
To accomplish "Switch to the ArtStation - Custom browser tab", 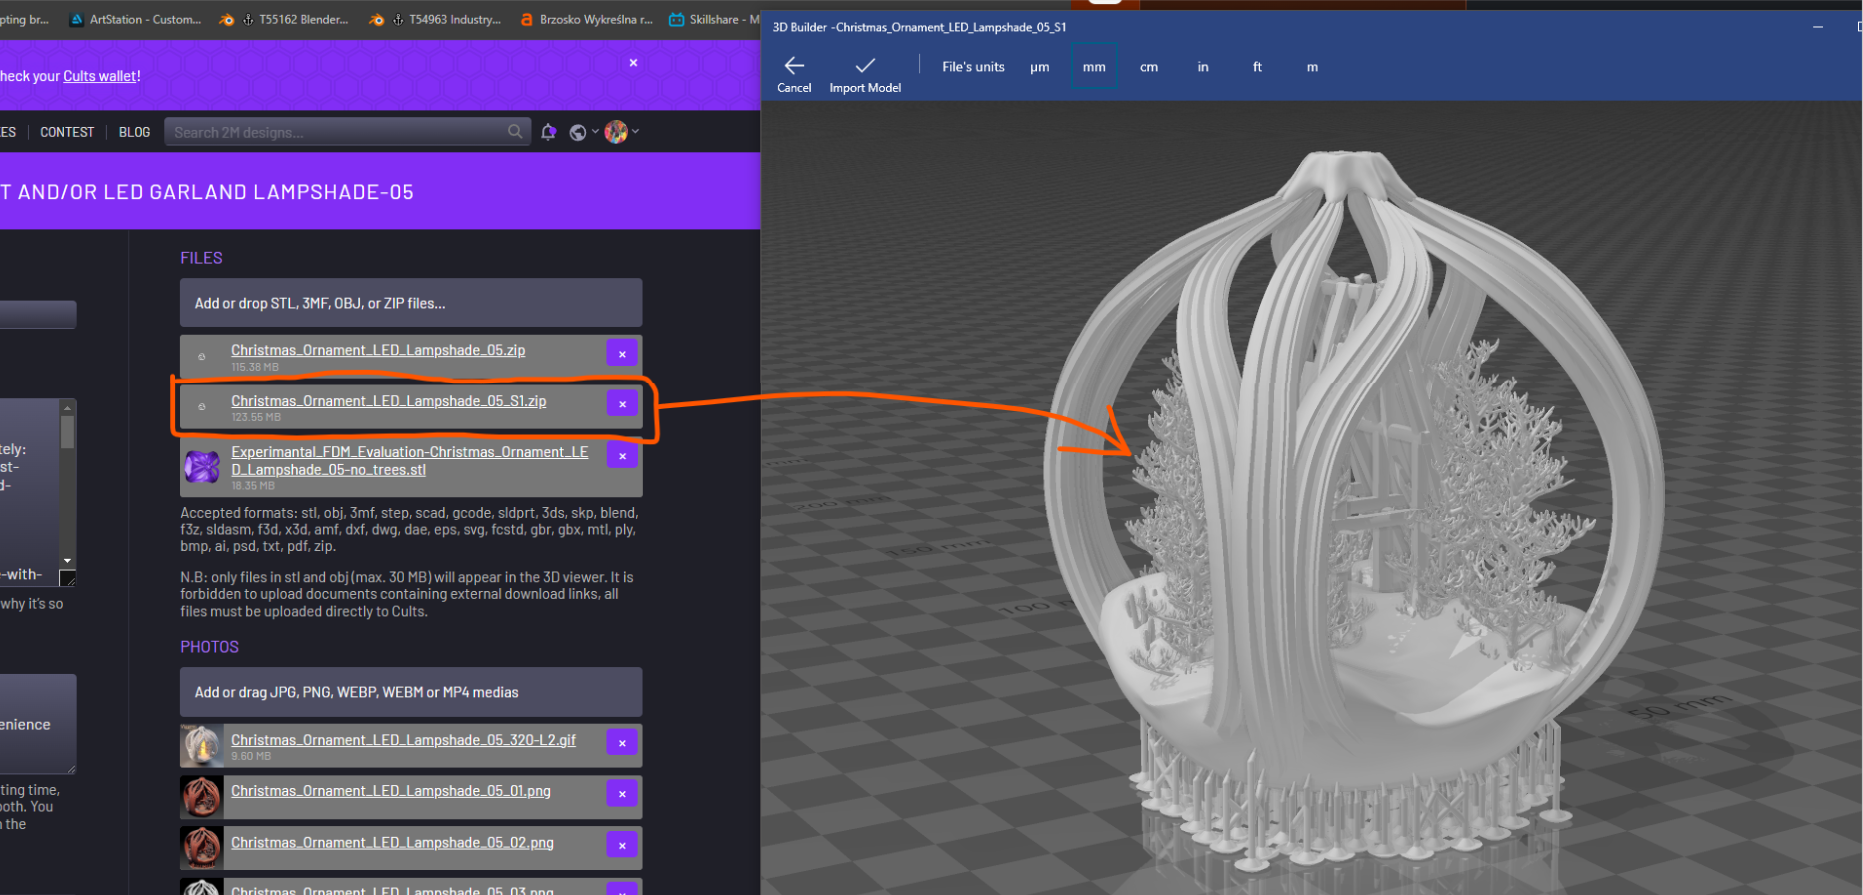I will coord(135,19).
